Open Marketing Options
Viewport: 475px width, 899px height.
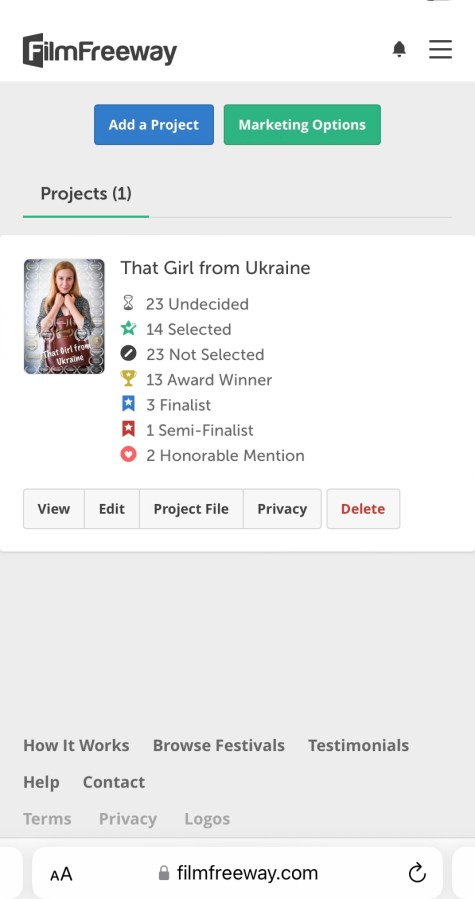[x=302, y=124]
